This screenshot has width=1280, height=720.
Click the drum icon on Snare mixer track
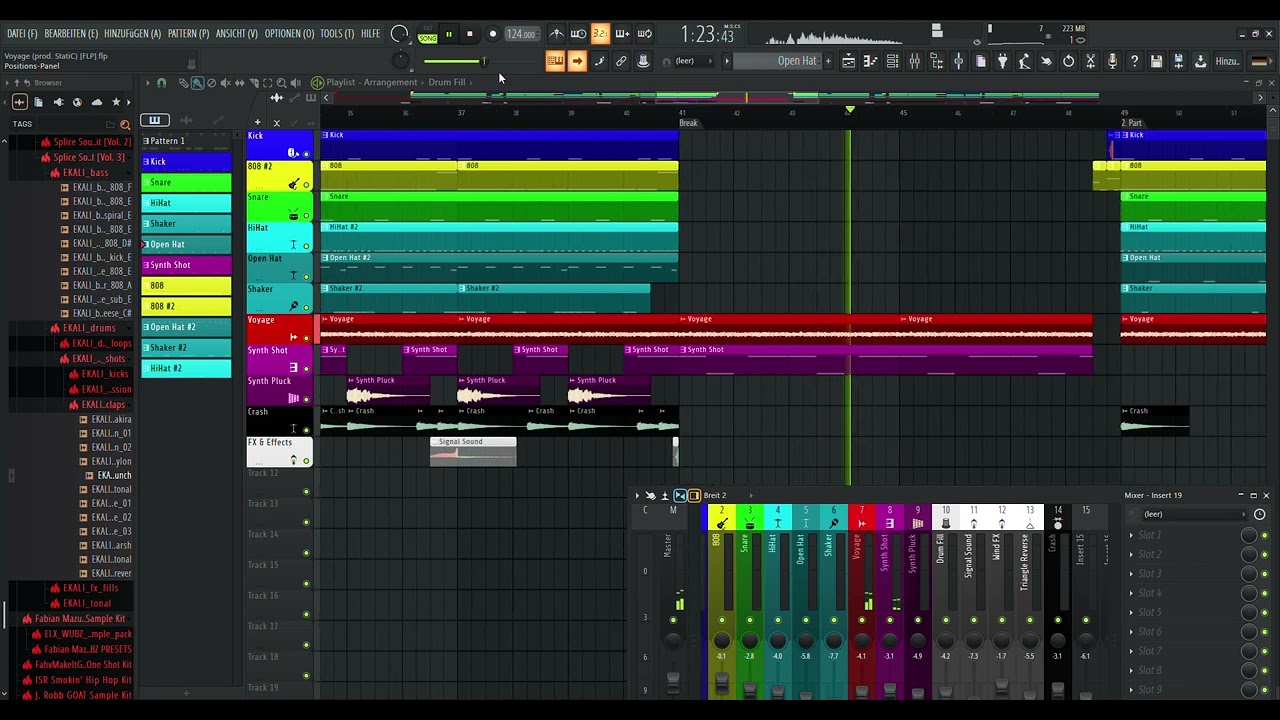tap(750, 523)
